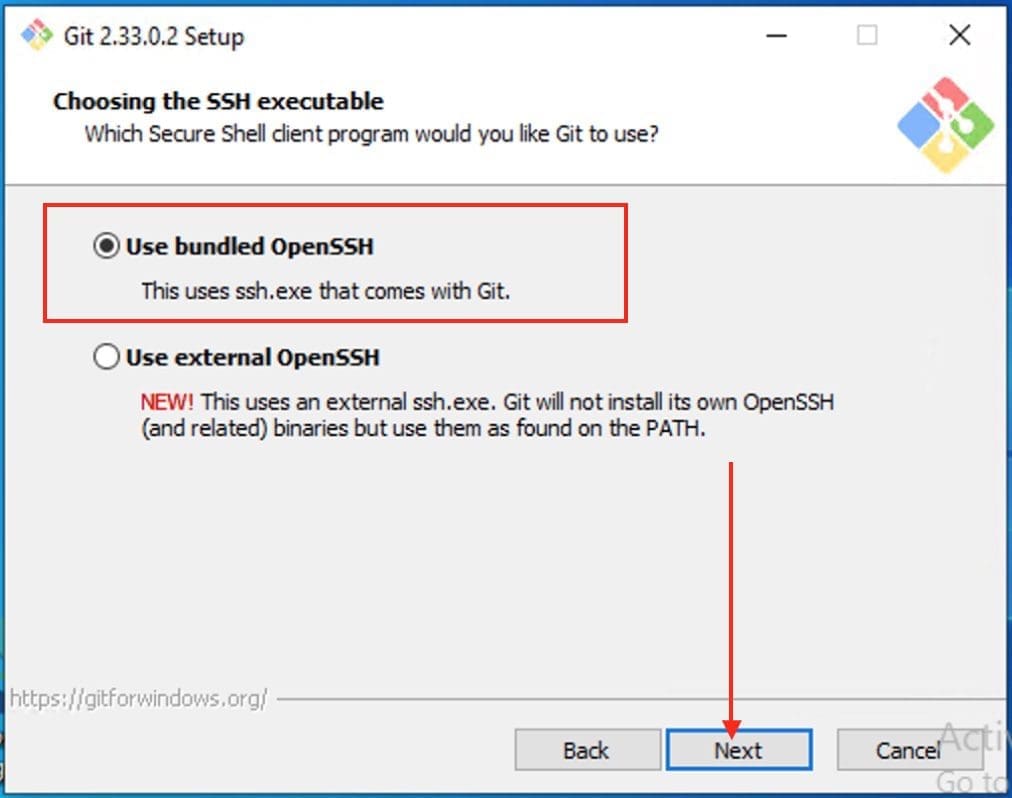The image size is (1012, 798).
Task: Click the "Git 2.33.0.2 Setup" title text
Action: [x=154, y=37]
